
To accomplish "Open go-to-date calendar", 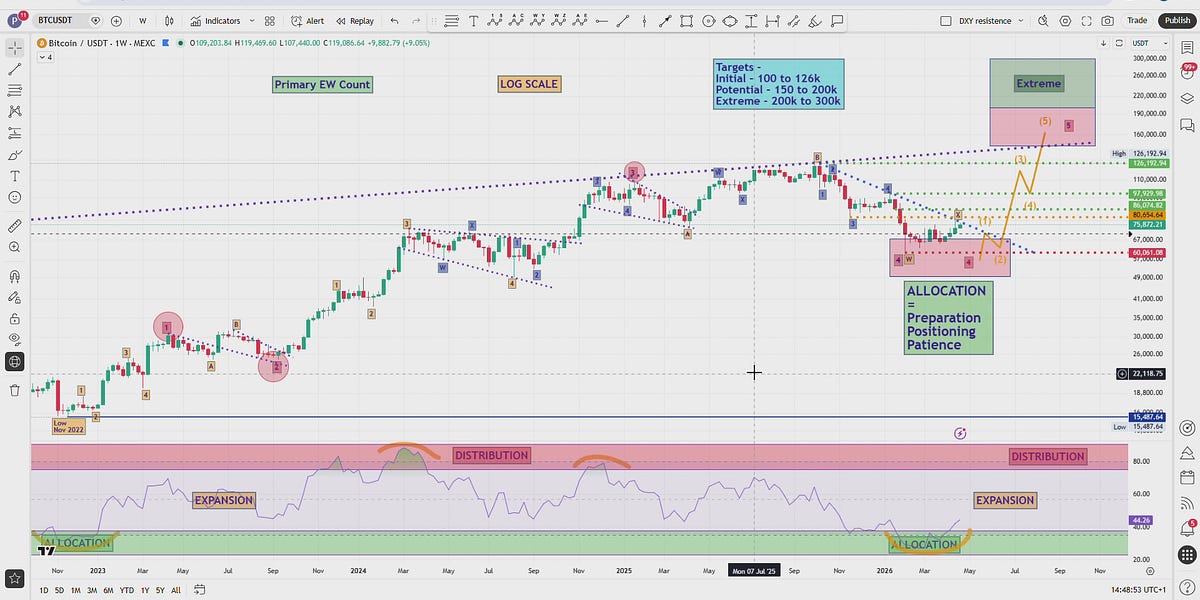I will click(201, 590).
